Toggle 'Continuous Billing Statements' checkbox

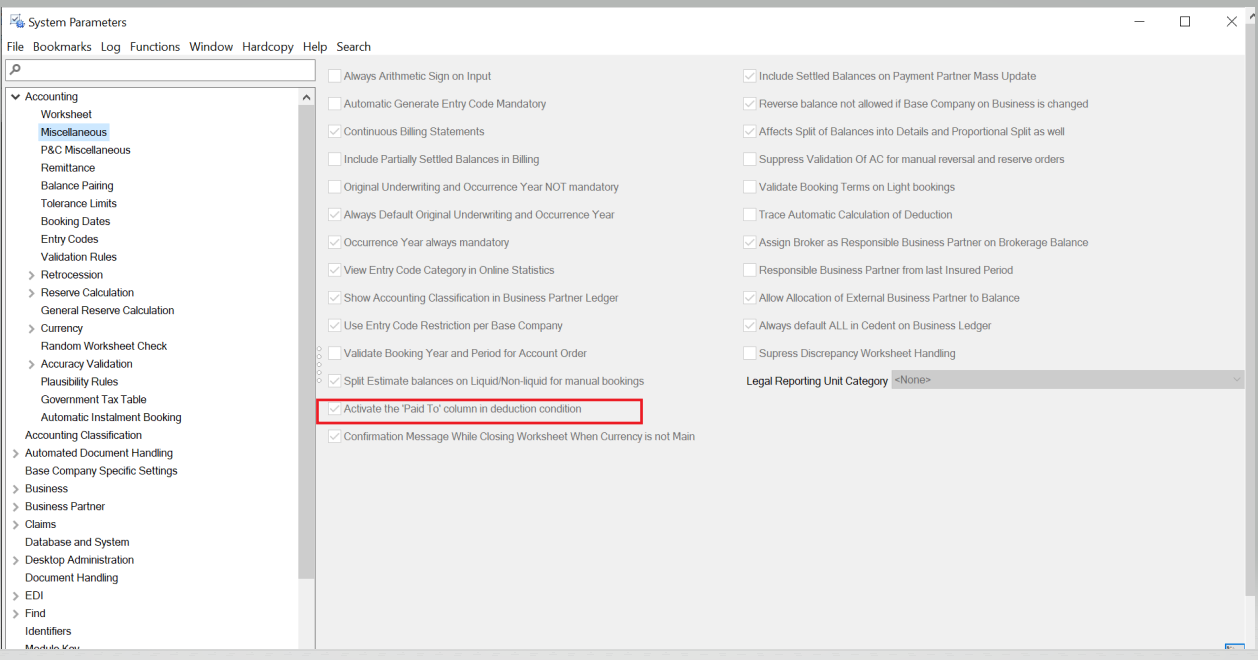tap(336, 132)
